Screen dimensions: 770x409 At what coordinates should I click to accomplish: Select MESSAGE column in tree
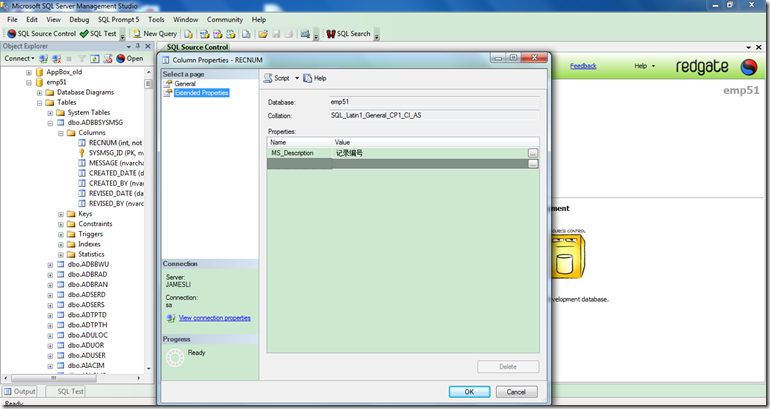pos(116,163)
